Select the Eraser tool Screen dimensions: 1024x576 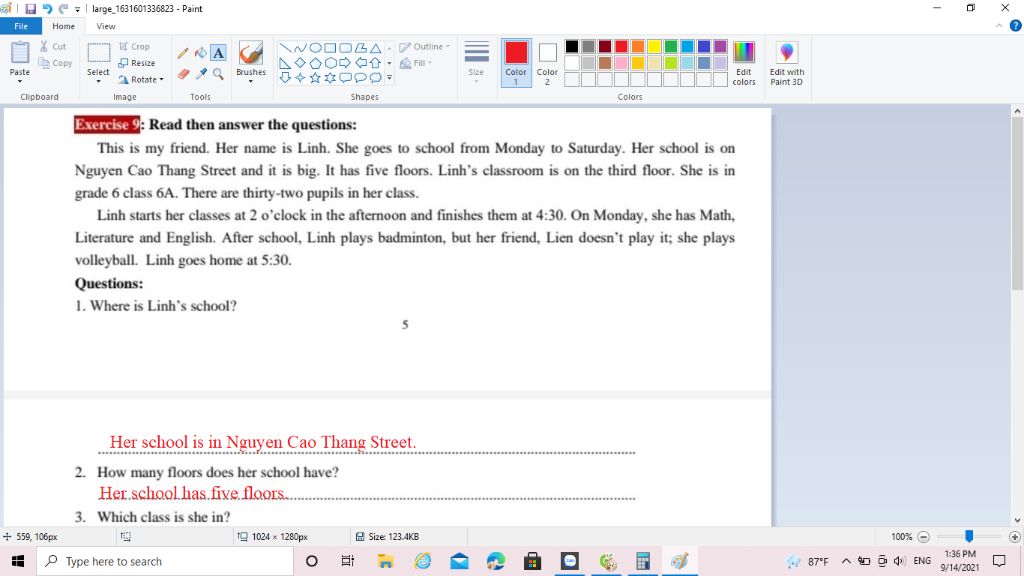(183, 74)
